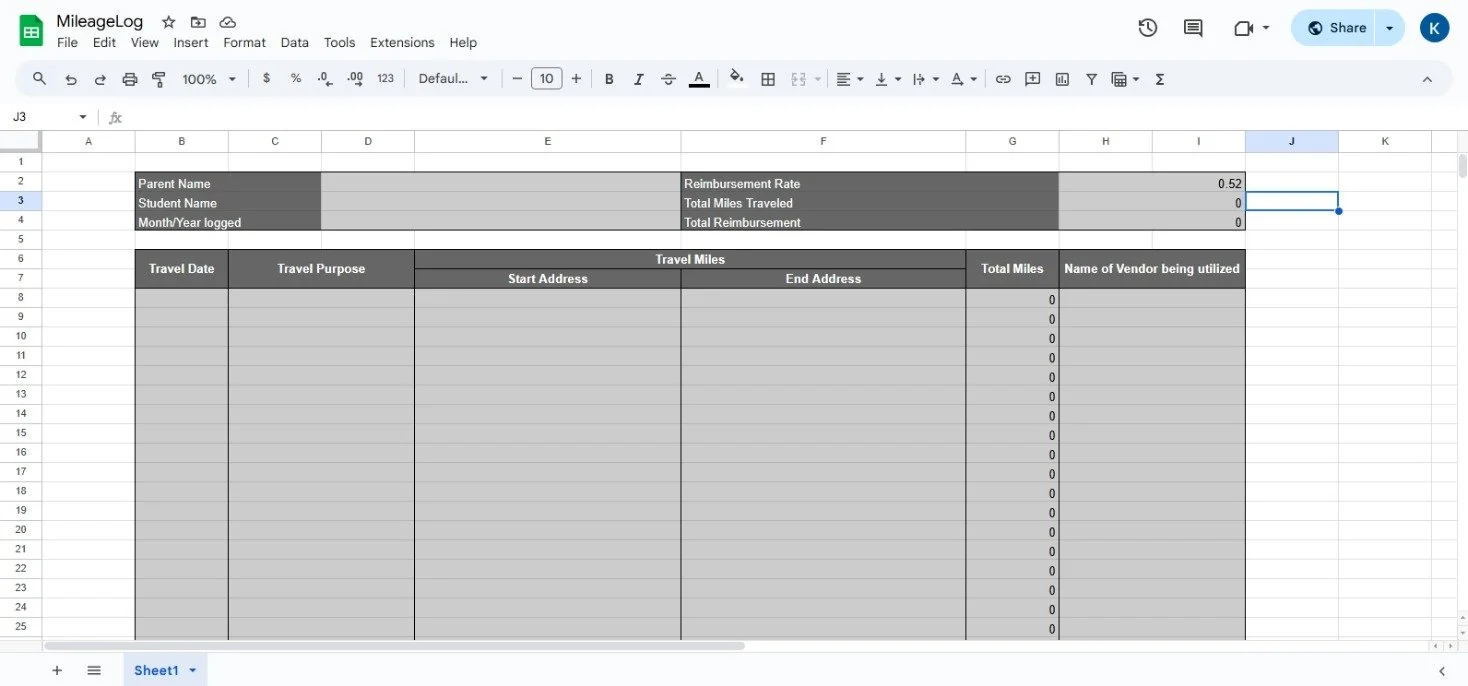The image size is (1468, 686).
Task: Undo the last action
Action: pos(70,79)
